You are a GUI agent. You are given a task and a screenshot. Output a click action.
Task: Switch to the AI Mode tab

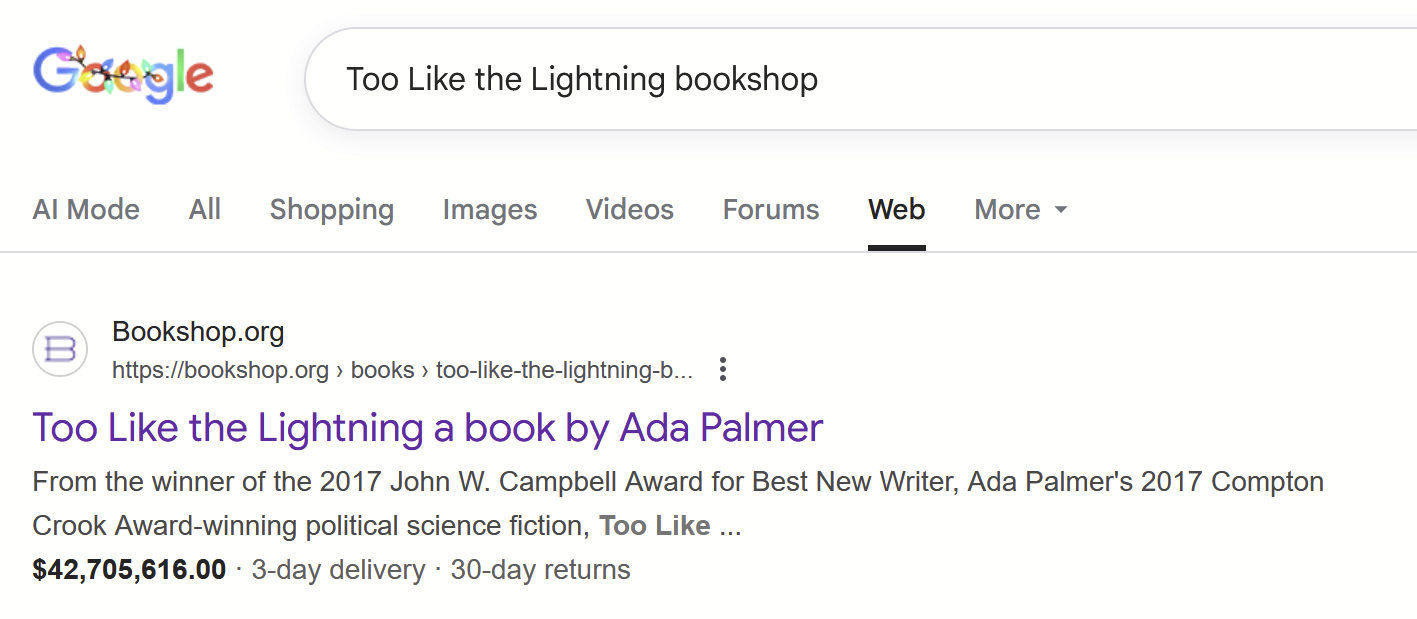coord(86,210)
